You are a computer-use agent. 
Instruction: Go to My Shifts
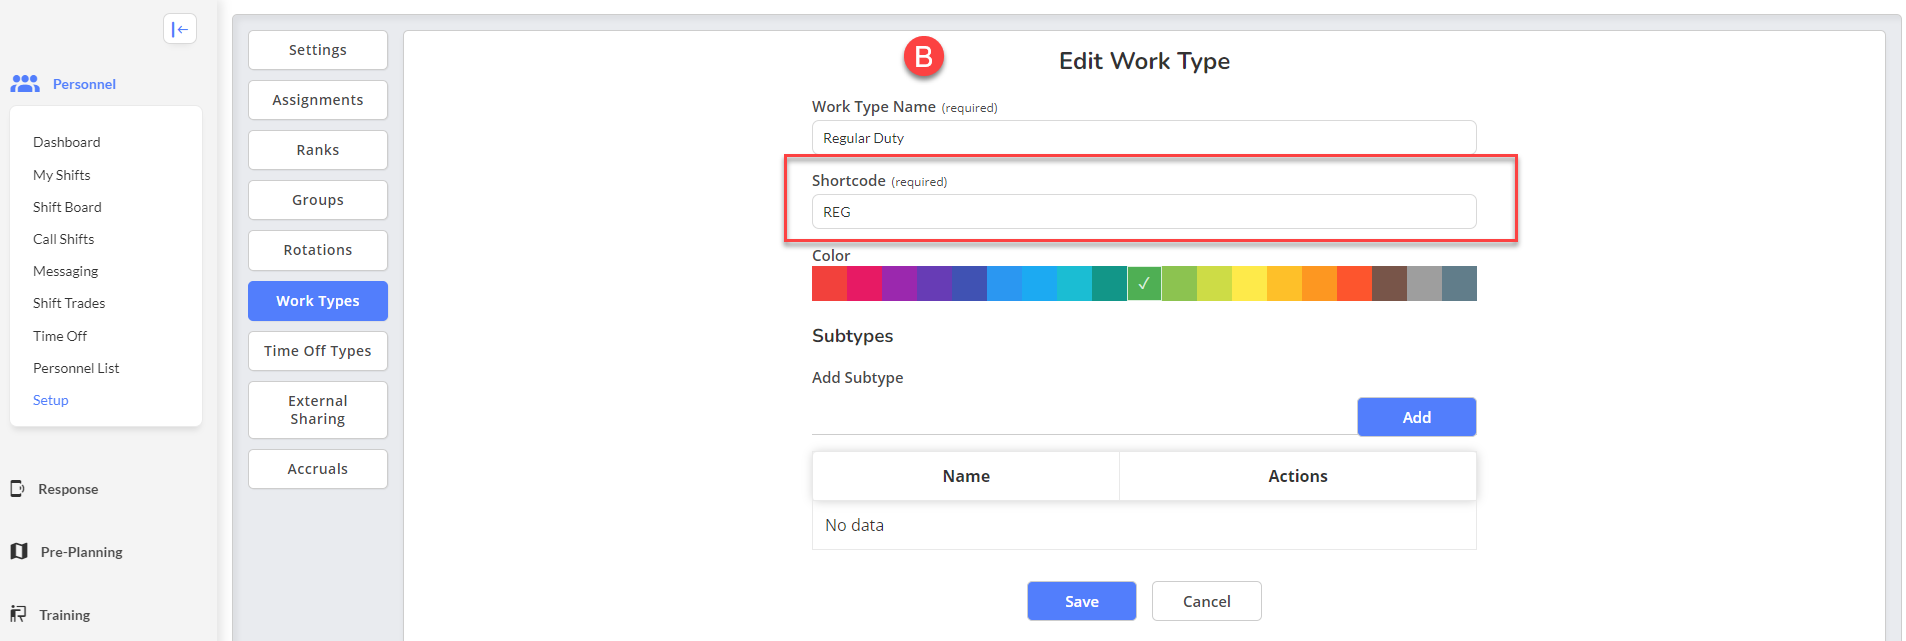(x=62, y=175)
